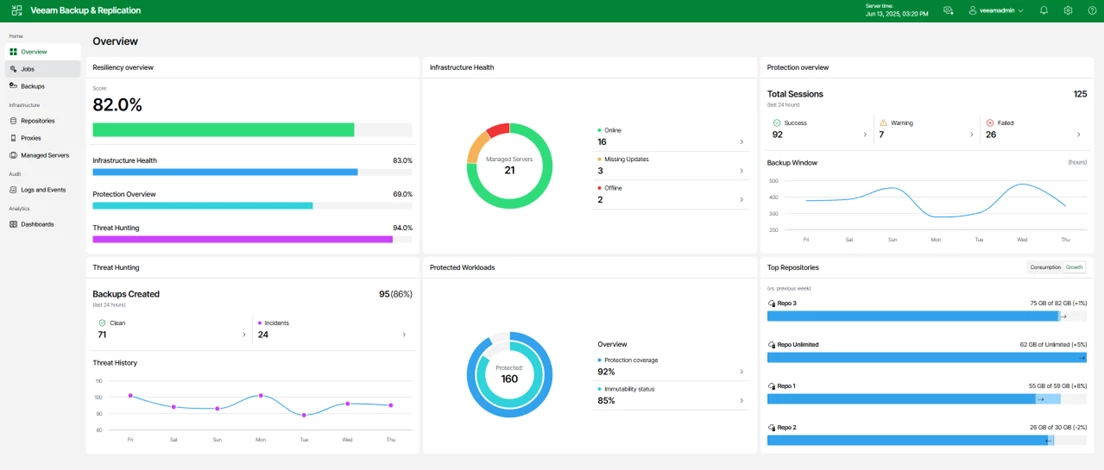Click the Total Sessions count '125'
Screen dimensions: 1104x470
click(x=1080, y=94)
